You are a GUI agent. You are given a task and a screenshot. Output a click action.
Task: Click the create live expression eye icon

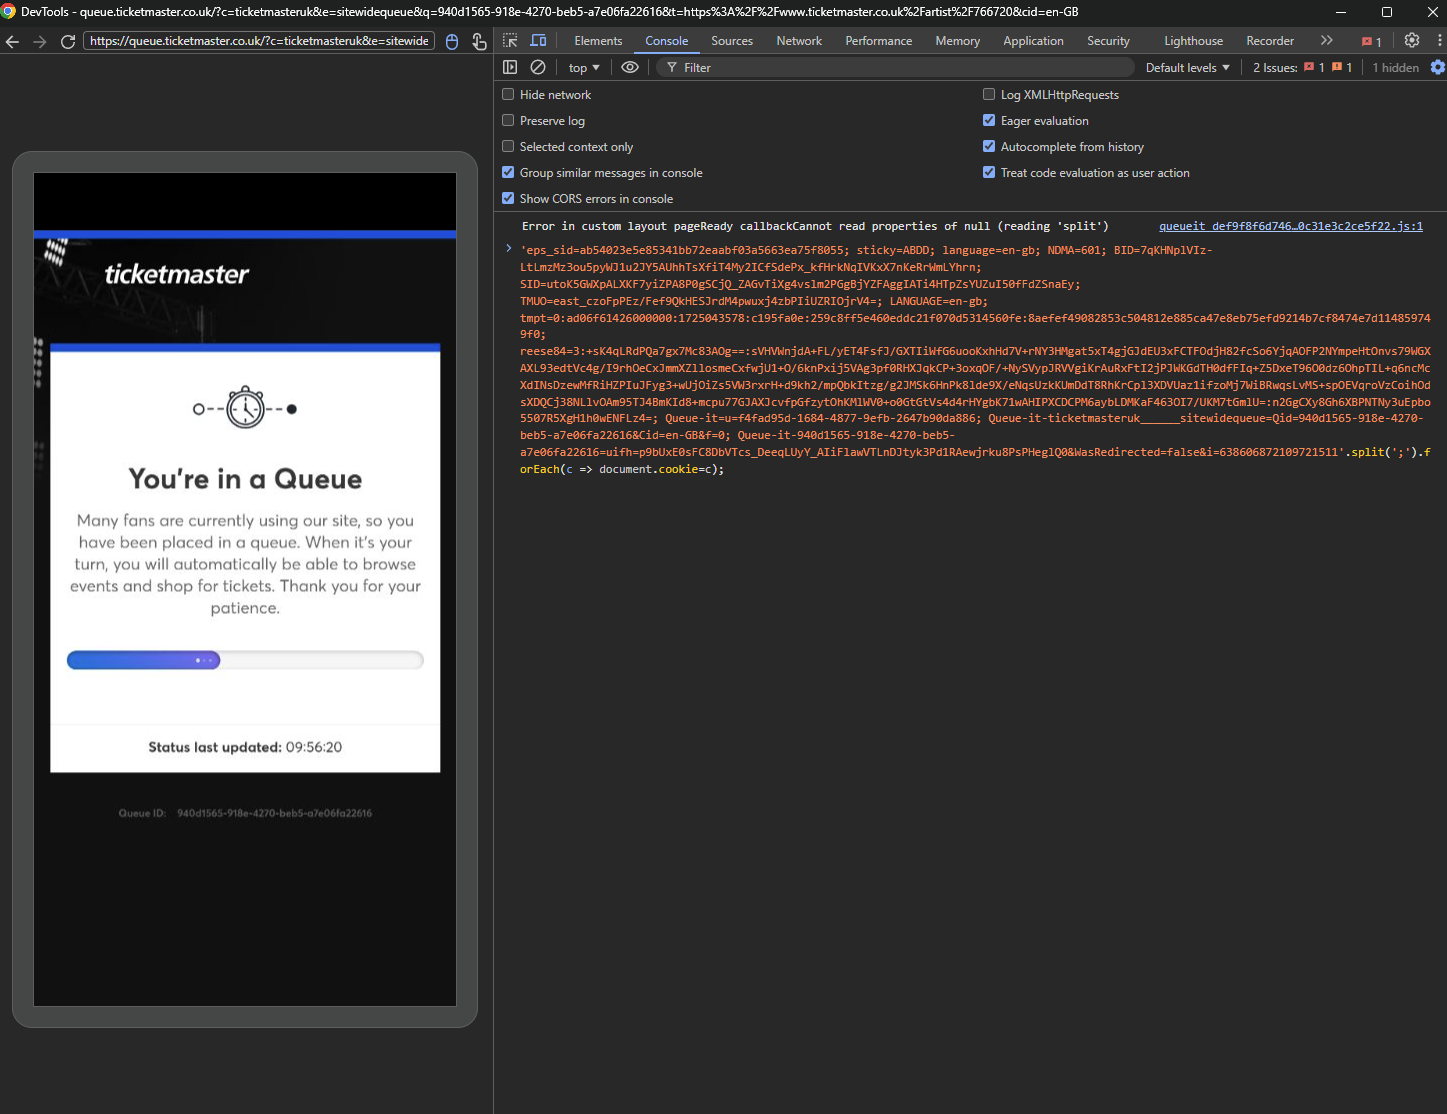[x=630, y=67]
